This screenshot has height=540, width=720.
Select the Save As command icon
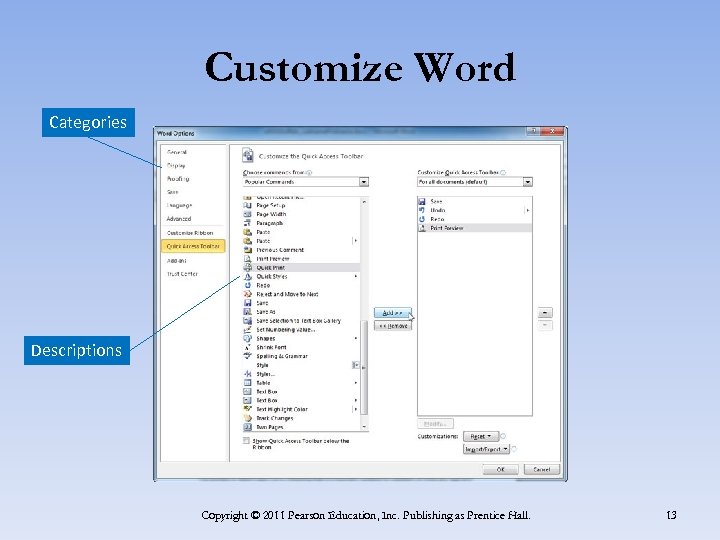(248, 312)
